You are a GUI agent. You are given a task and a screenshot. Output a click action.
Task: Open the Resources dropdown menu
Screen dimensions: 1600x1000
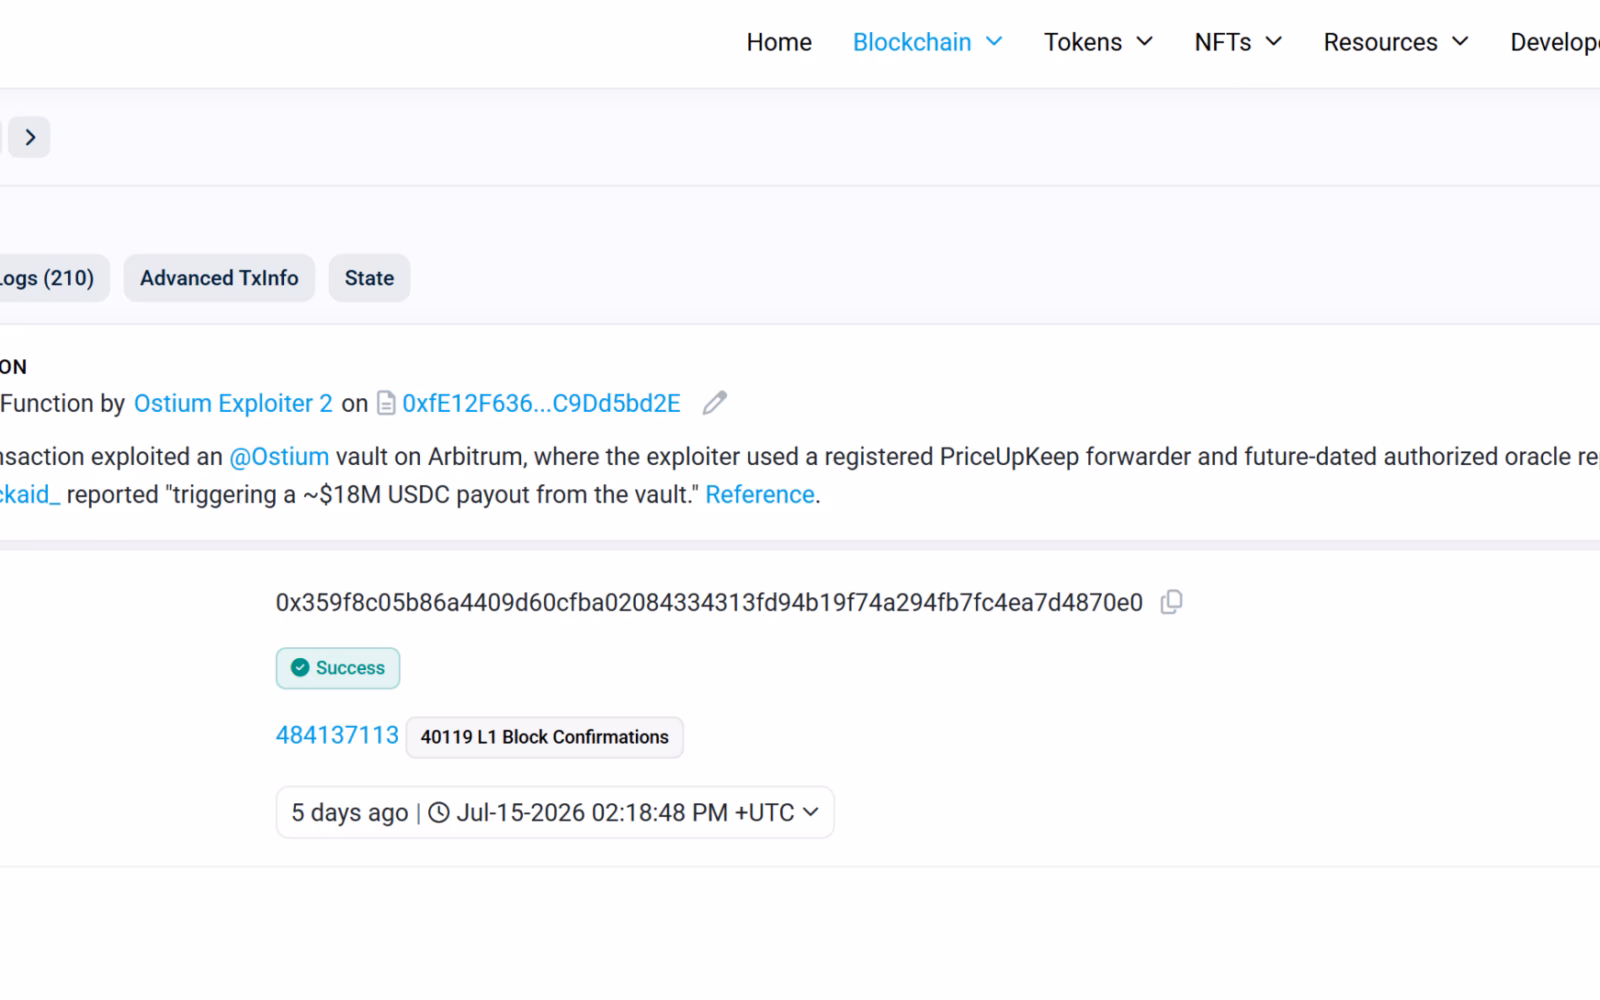point(1396,42)
